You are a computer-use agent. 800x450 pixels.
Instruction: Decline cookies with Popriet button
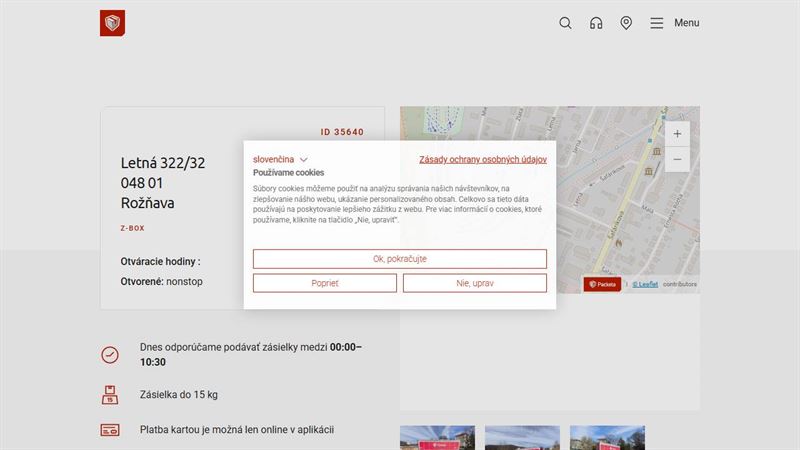(x=324, y=283)
